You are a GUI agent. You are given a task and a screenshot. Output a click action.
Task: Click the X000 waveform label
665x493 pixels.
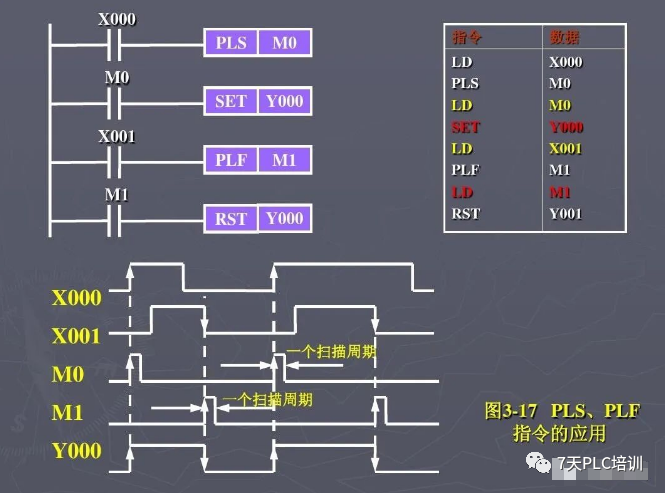coord(77,298)
